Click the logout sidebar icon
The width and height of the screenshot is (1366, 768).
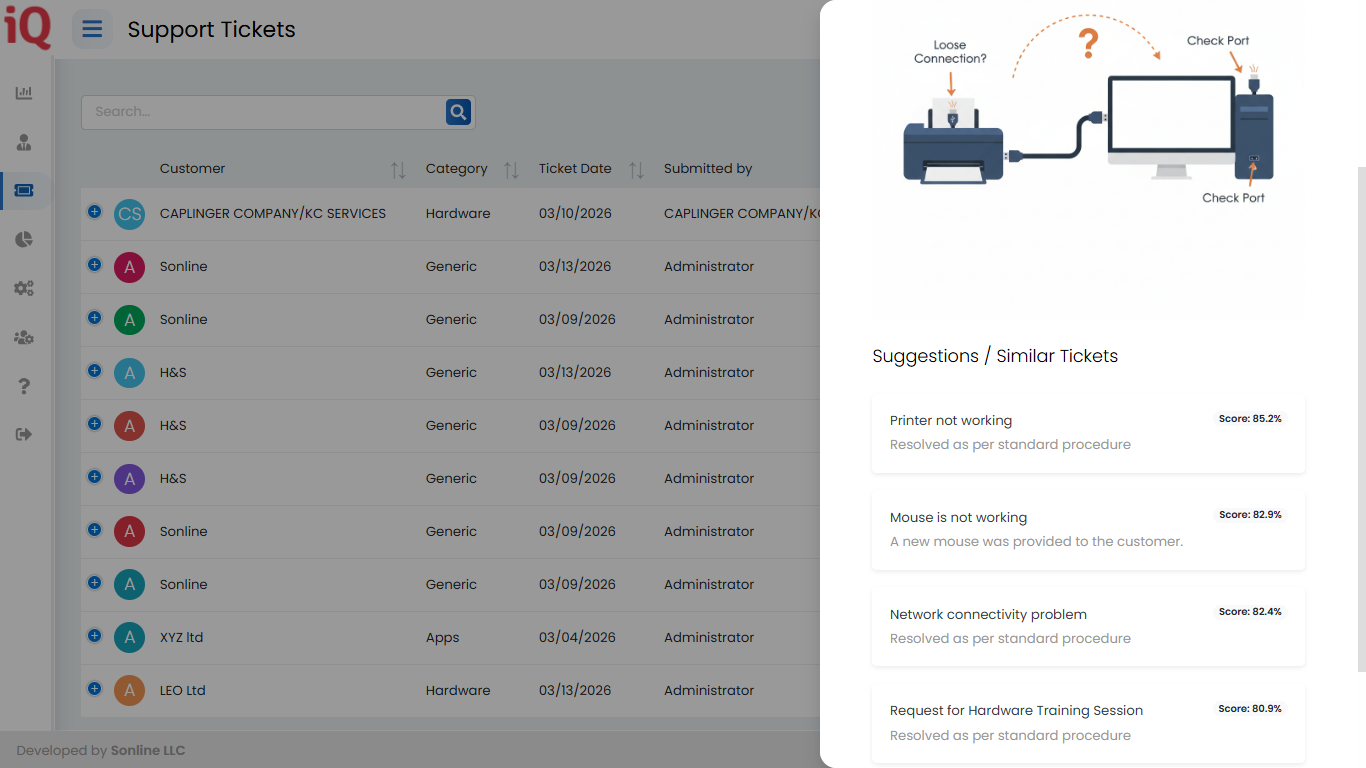coord(24,434)
